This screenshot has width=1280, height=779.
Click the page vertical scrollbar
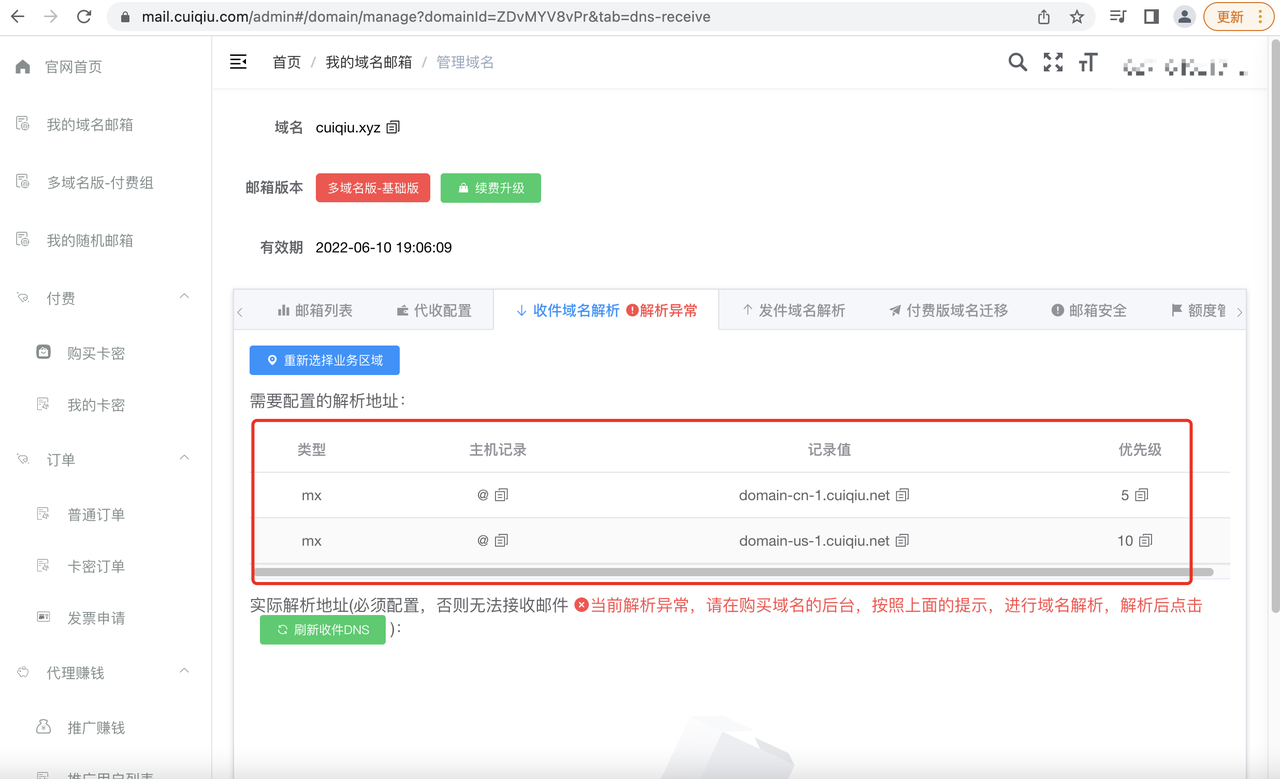pos(1273,325)
